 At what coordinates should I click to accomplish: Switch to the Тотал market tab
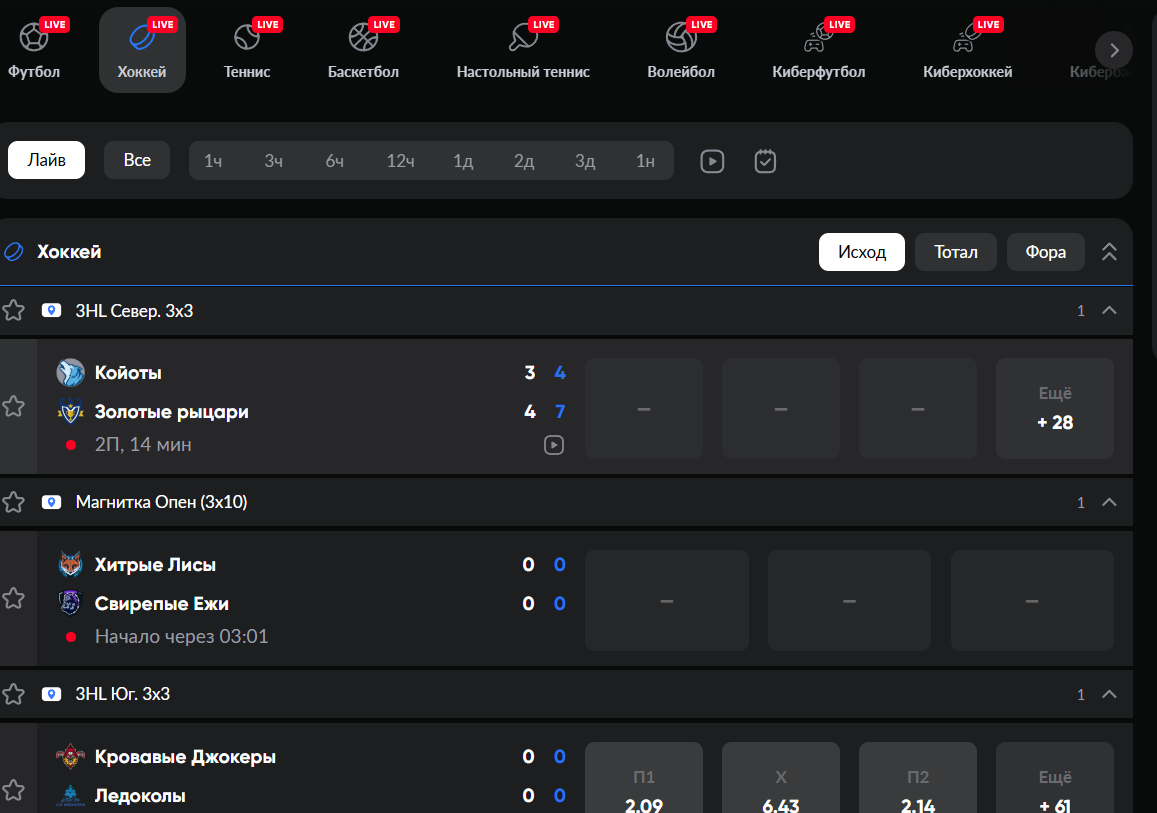pos(955,252)
